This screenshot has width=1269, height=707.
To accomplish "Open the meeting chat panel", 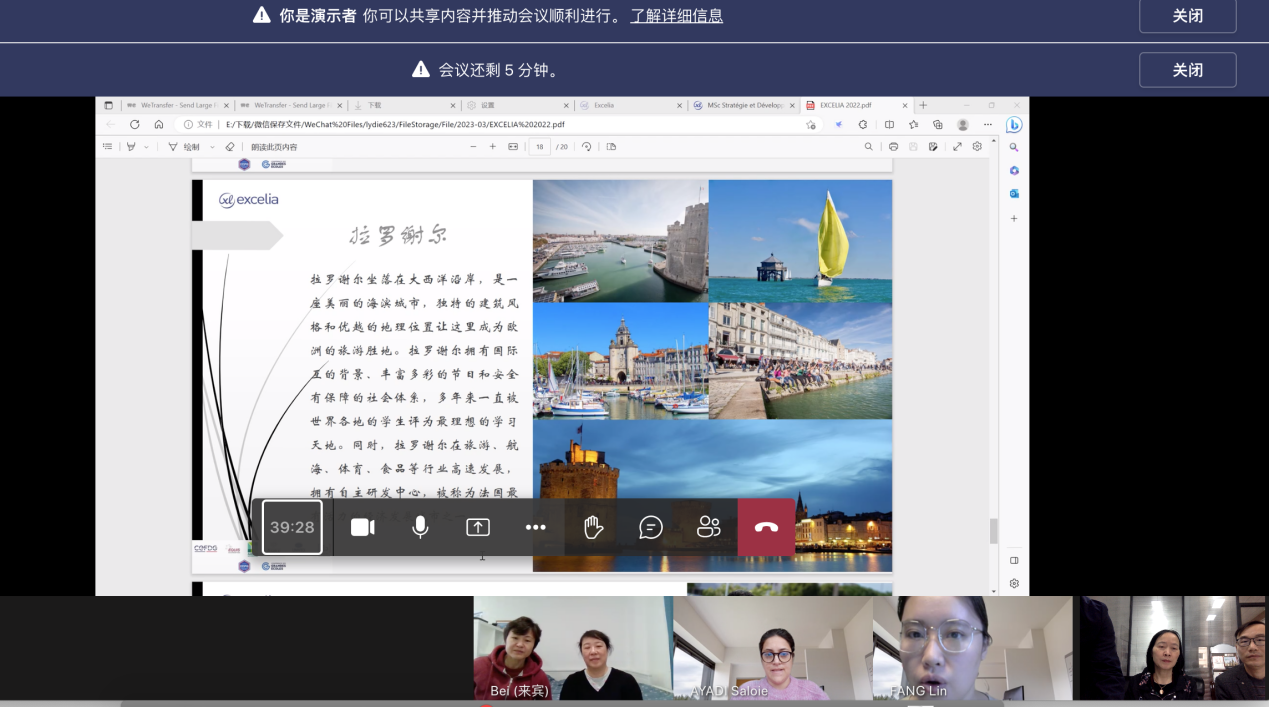I will 651,527.
